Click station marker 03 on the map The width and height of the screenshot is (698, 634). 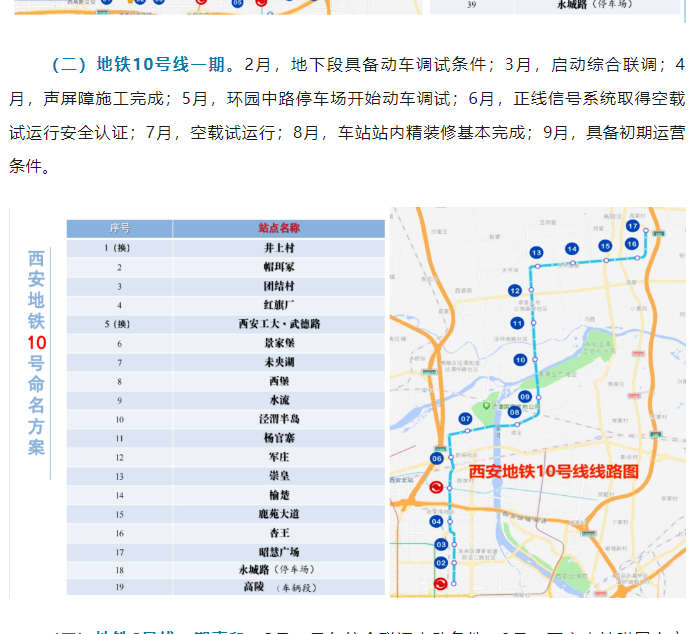[441, 544]
